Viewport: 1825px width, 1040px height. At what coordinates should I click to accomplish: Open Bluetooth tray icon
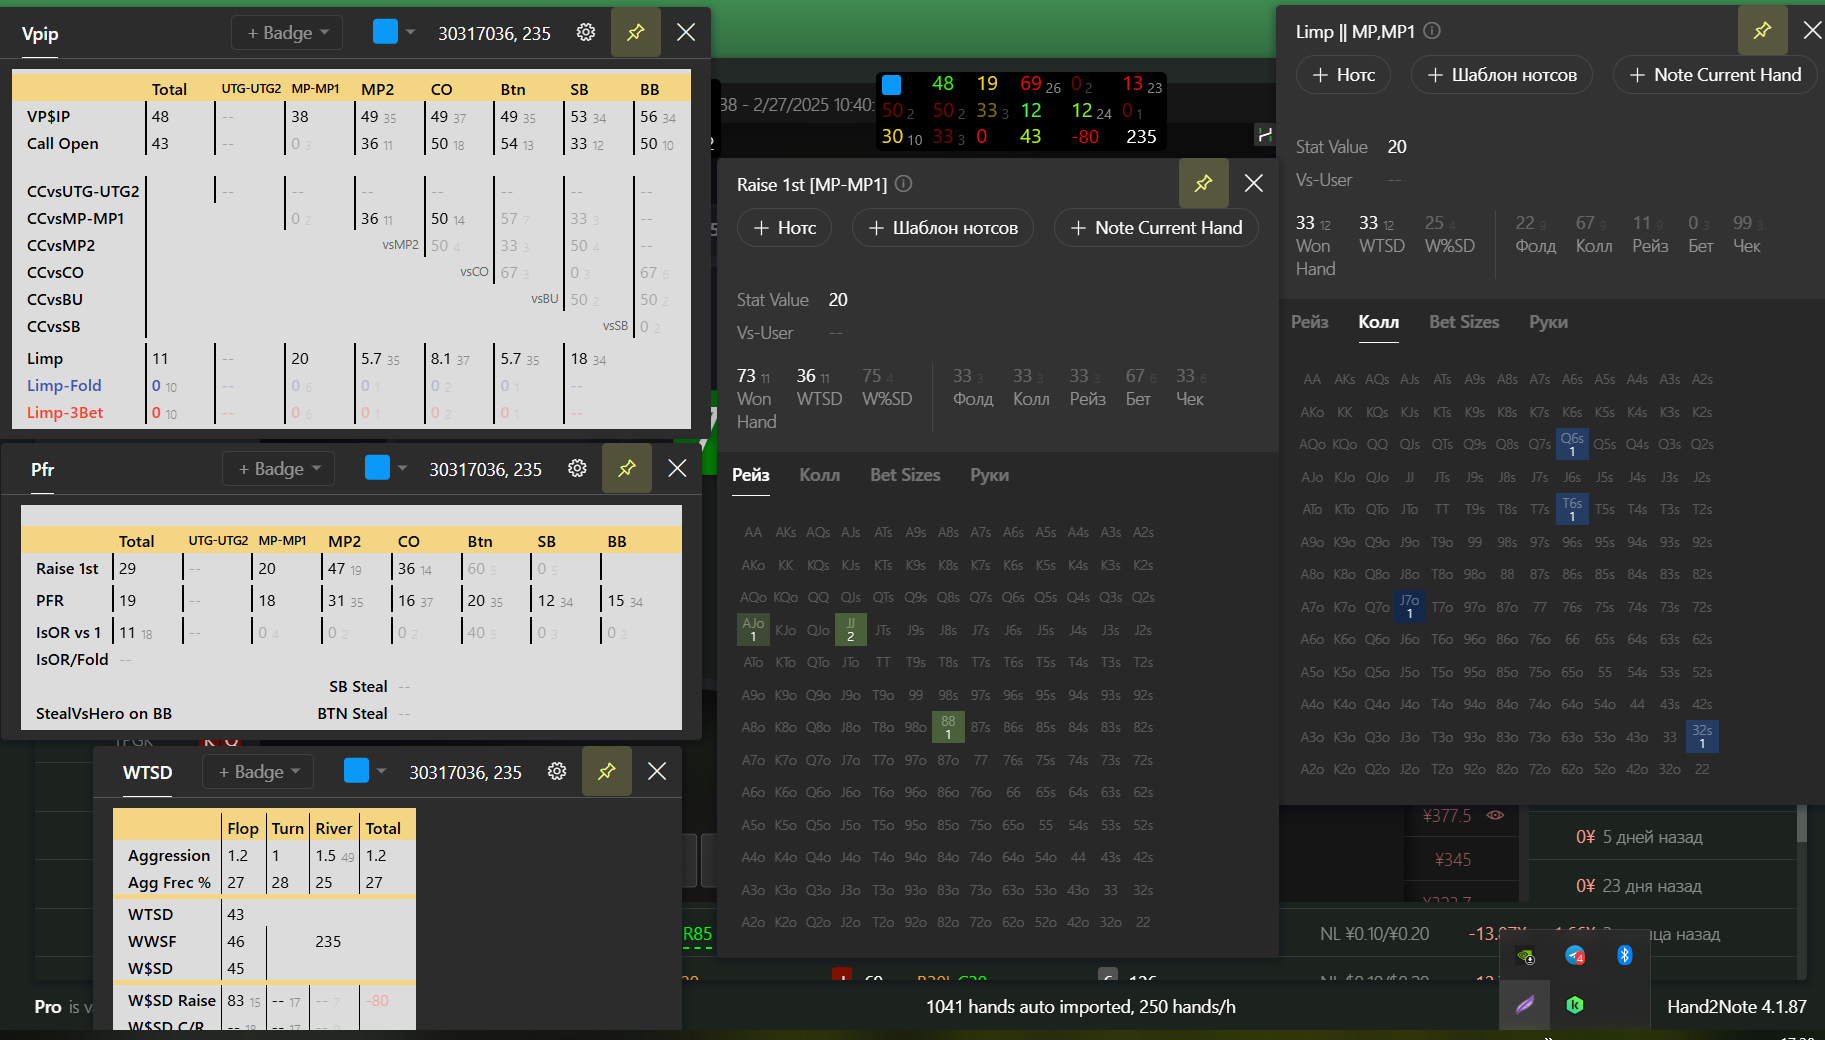click(1624, 955)
